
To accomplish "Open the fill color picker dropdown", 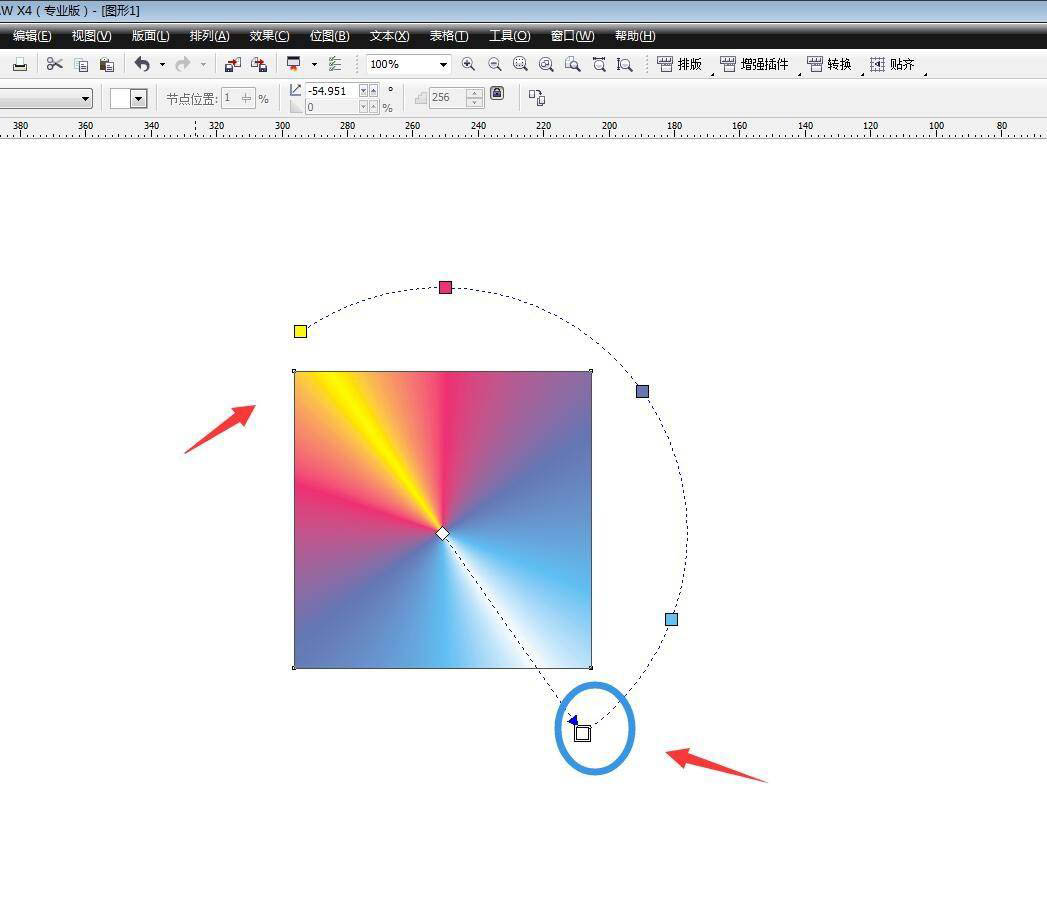I will click(x=139, y=98).
